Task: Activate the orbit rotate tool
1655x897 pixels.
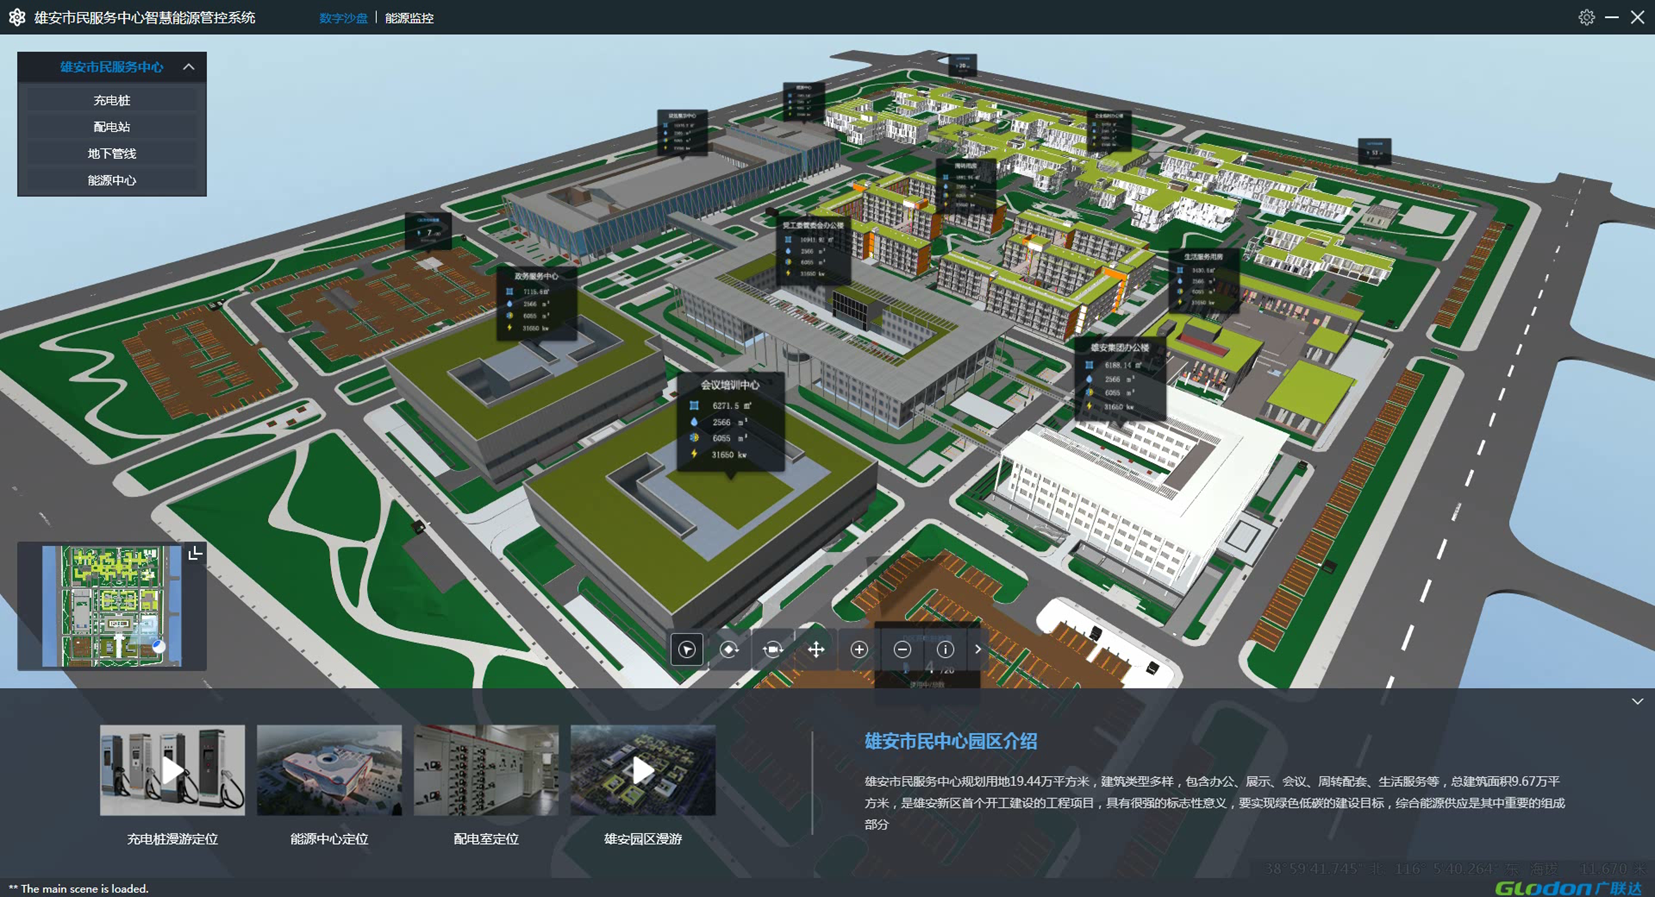Action: click(730, 650)
